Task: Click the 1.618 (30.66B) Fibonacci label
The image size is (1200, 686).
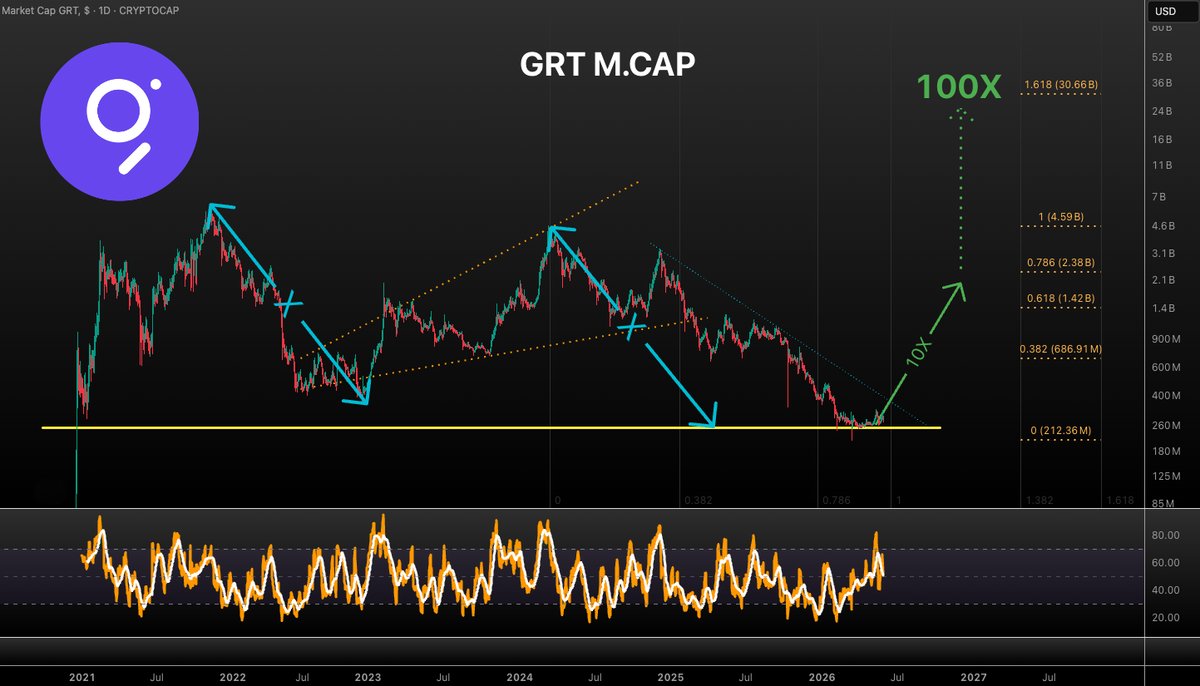Action: coord(1062,84)
